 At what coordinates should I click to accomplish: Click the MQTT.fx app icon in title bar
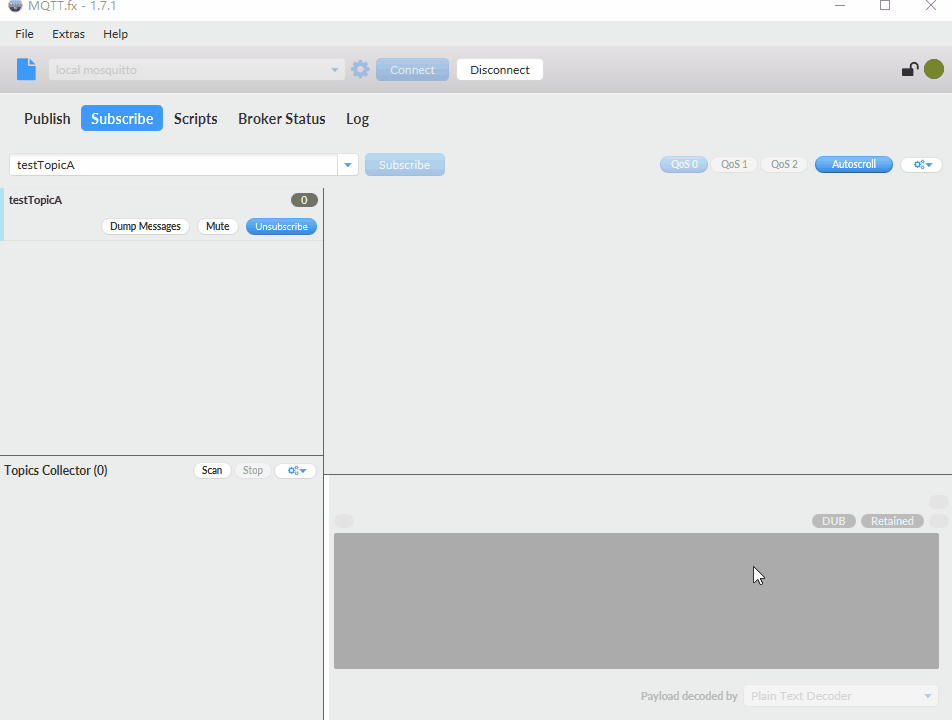pyautogui.click(x=15, y=5)
